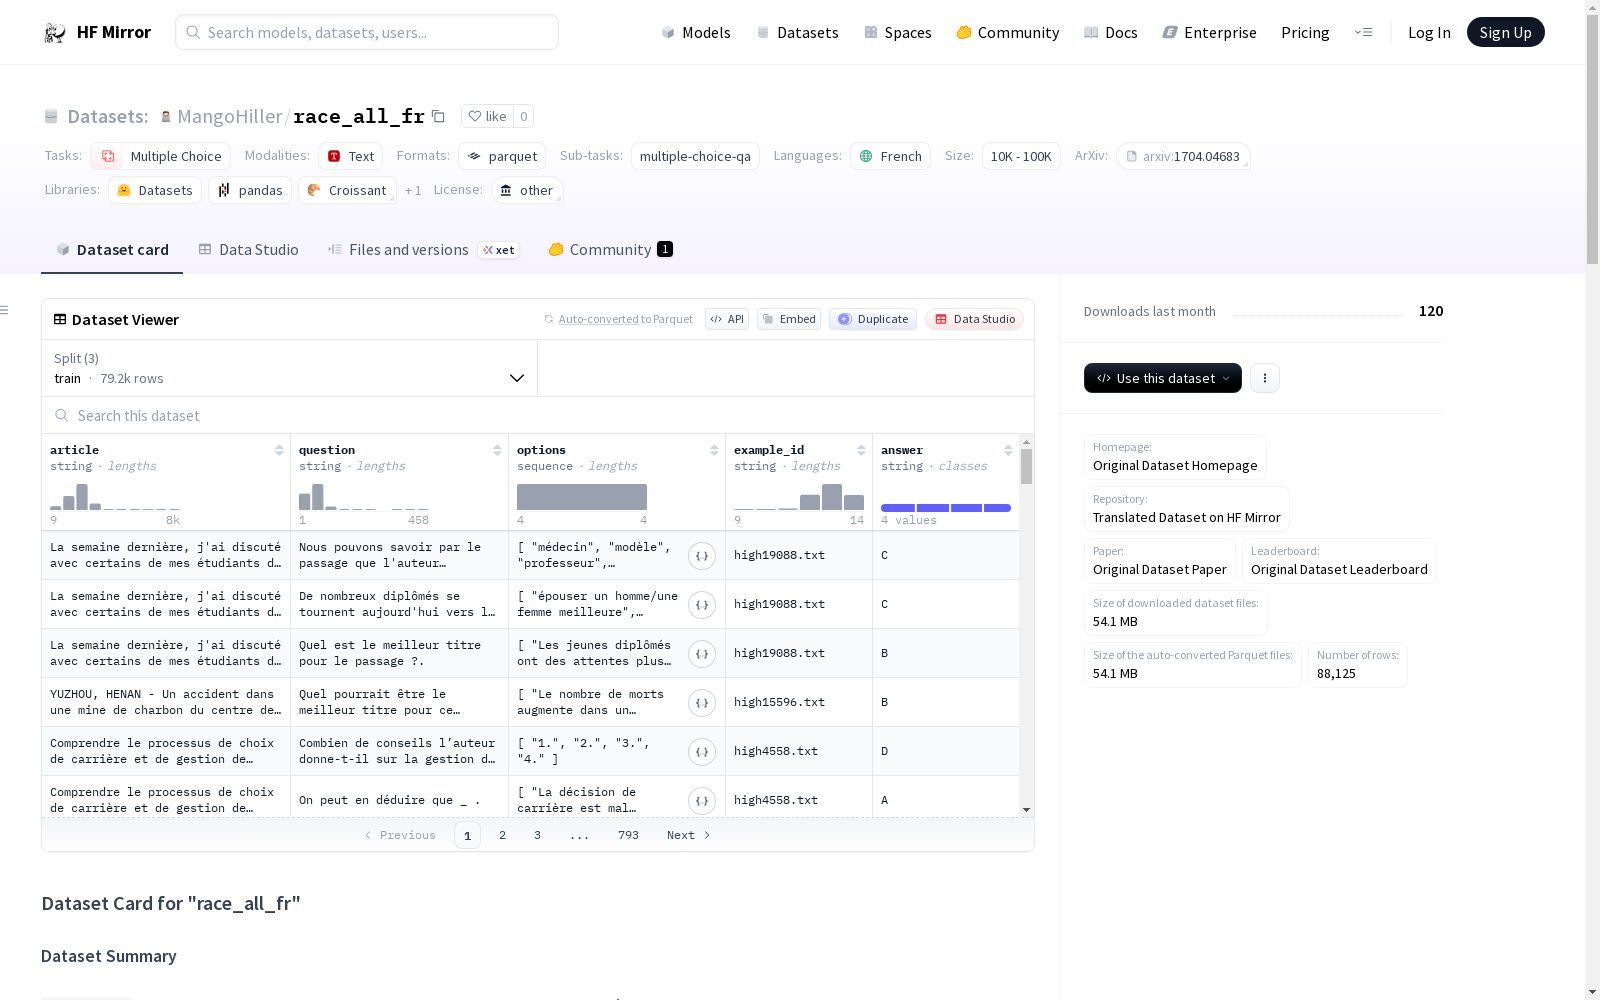The image size is (1600, 1000).
Task: Click the API button in Dataset Viewer
Action: [x=727, y=319]
